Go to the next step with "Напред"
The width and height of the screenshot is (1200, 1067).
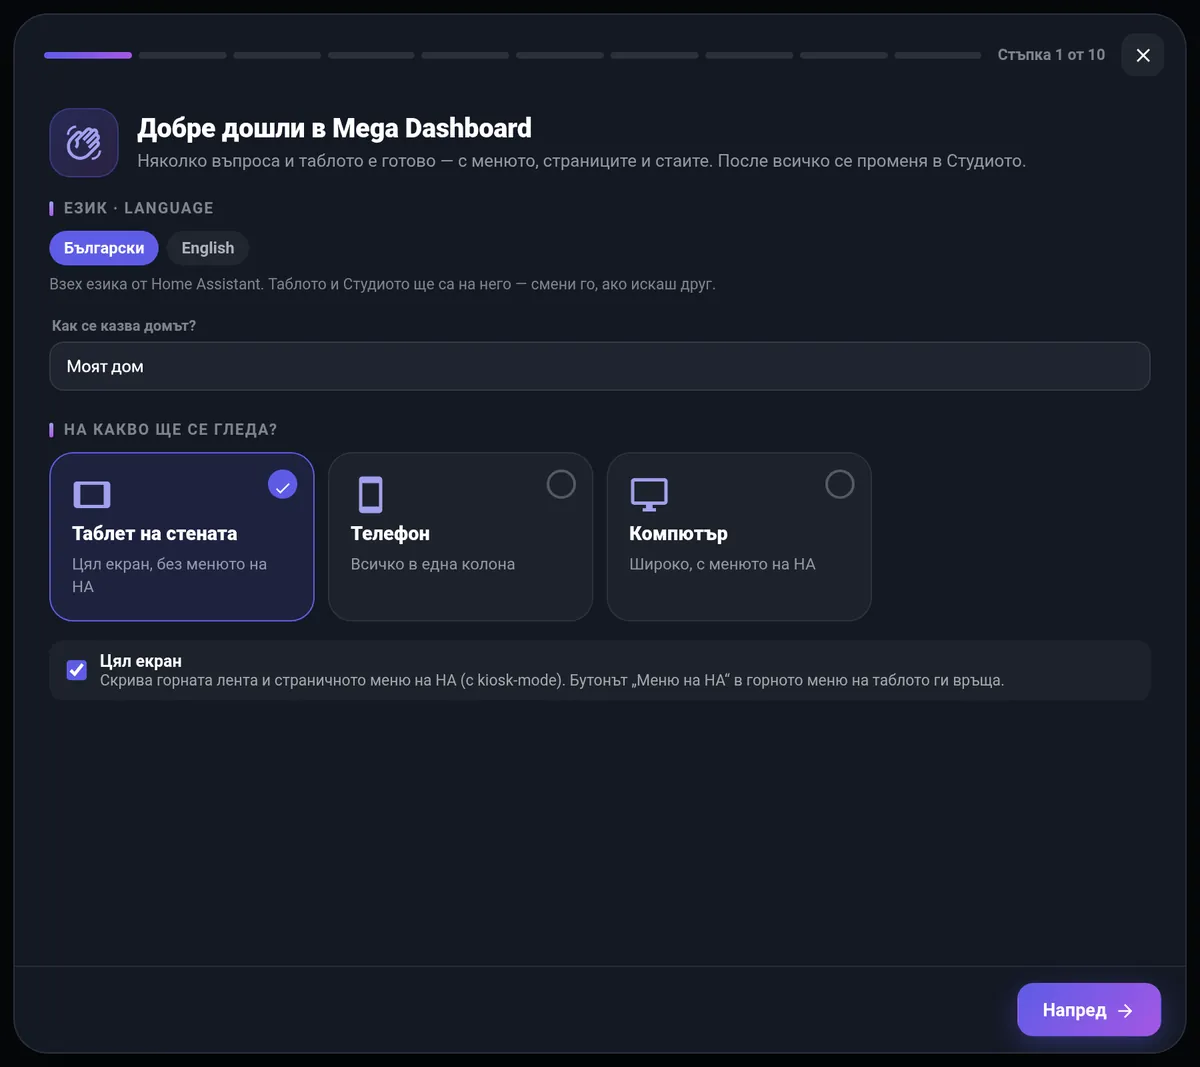[x=1089, y=1010]
